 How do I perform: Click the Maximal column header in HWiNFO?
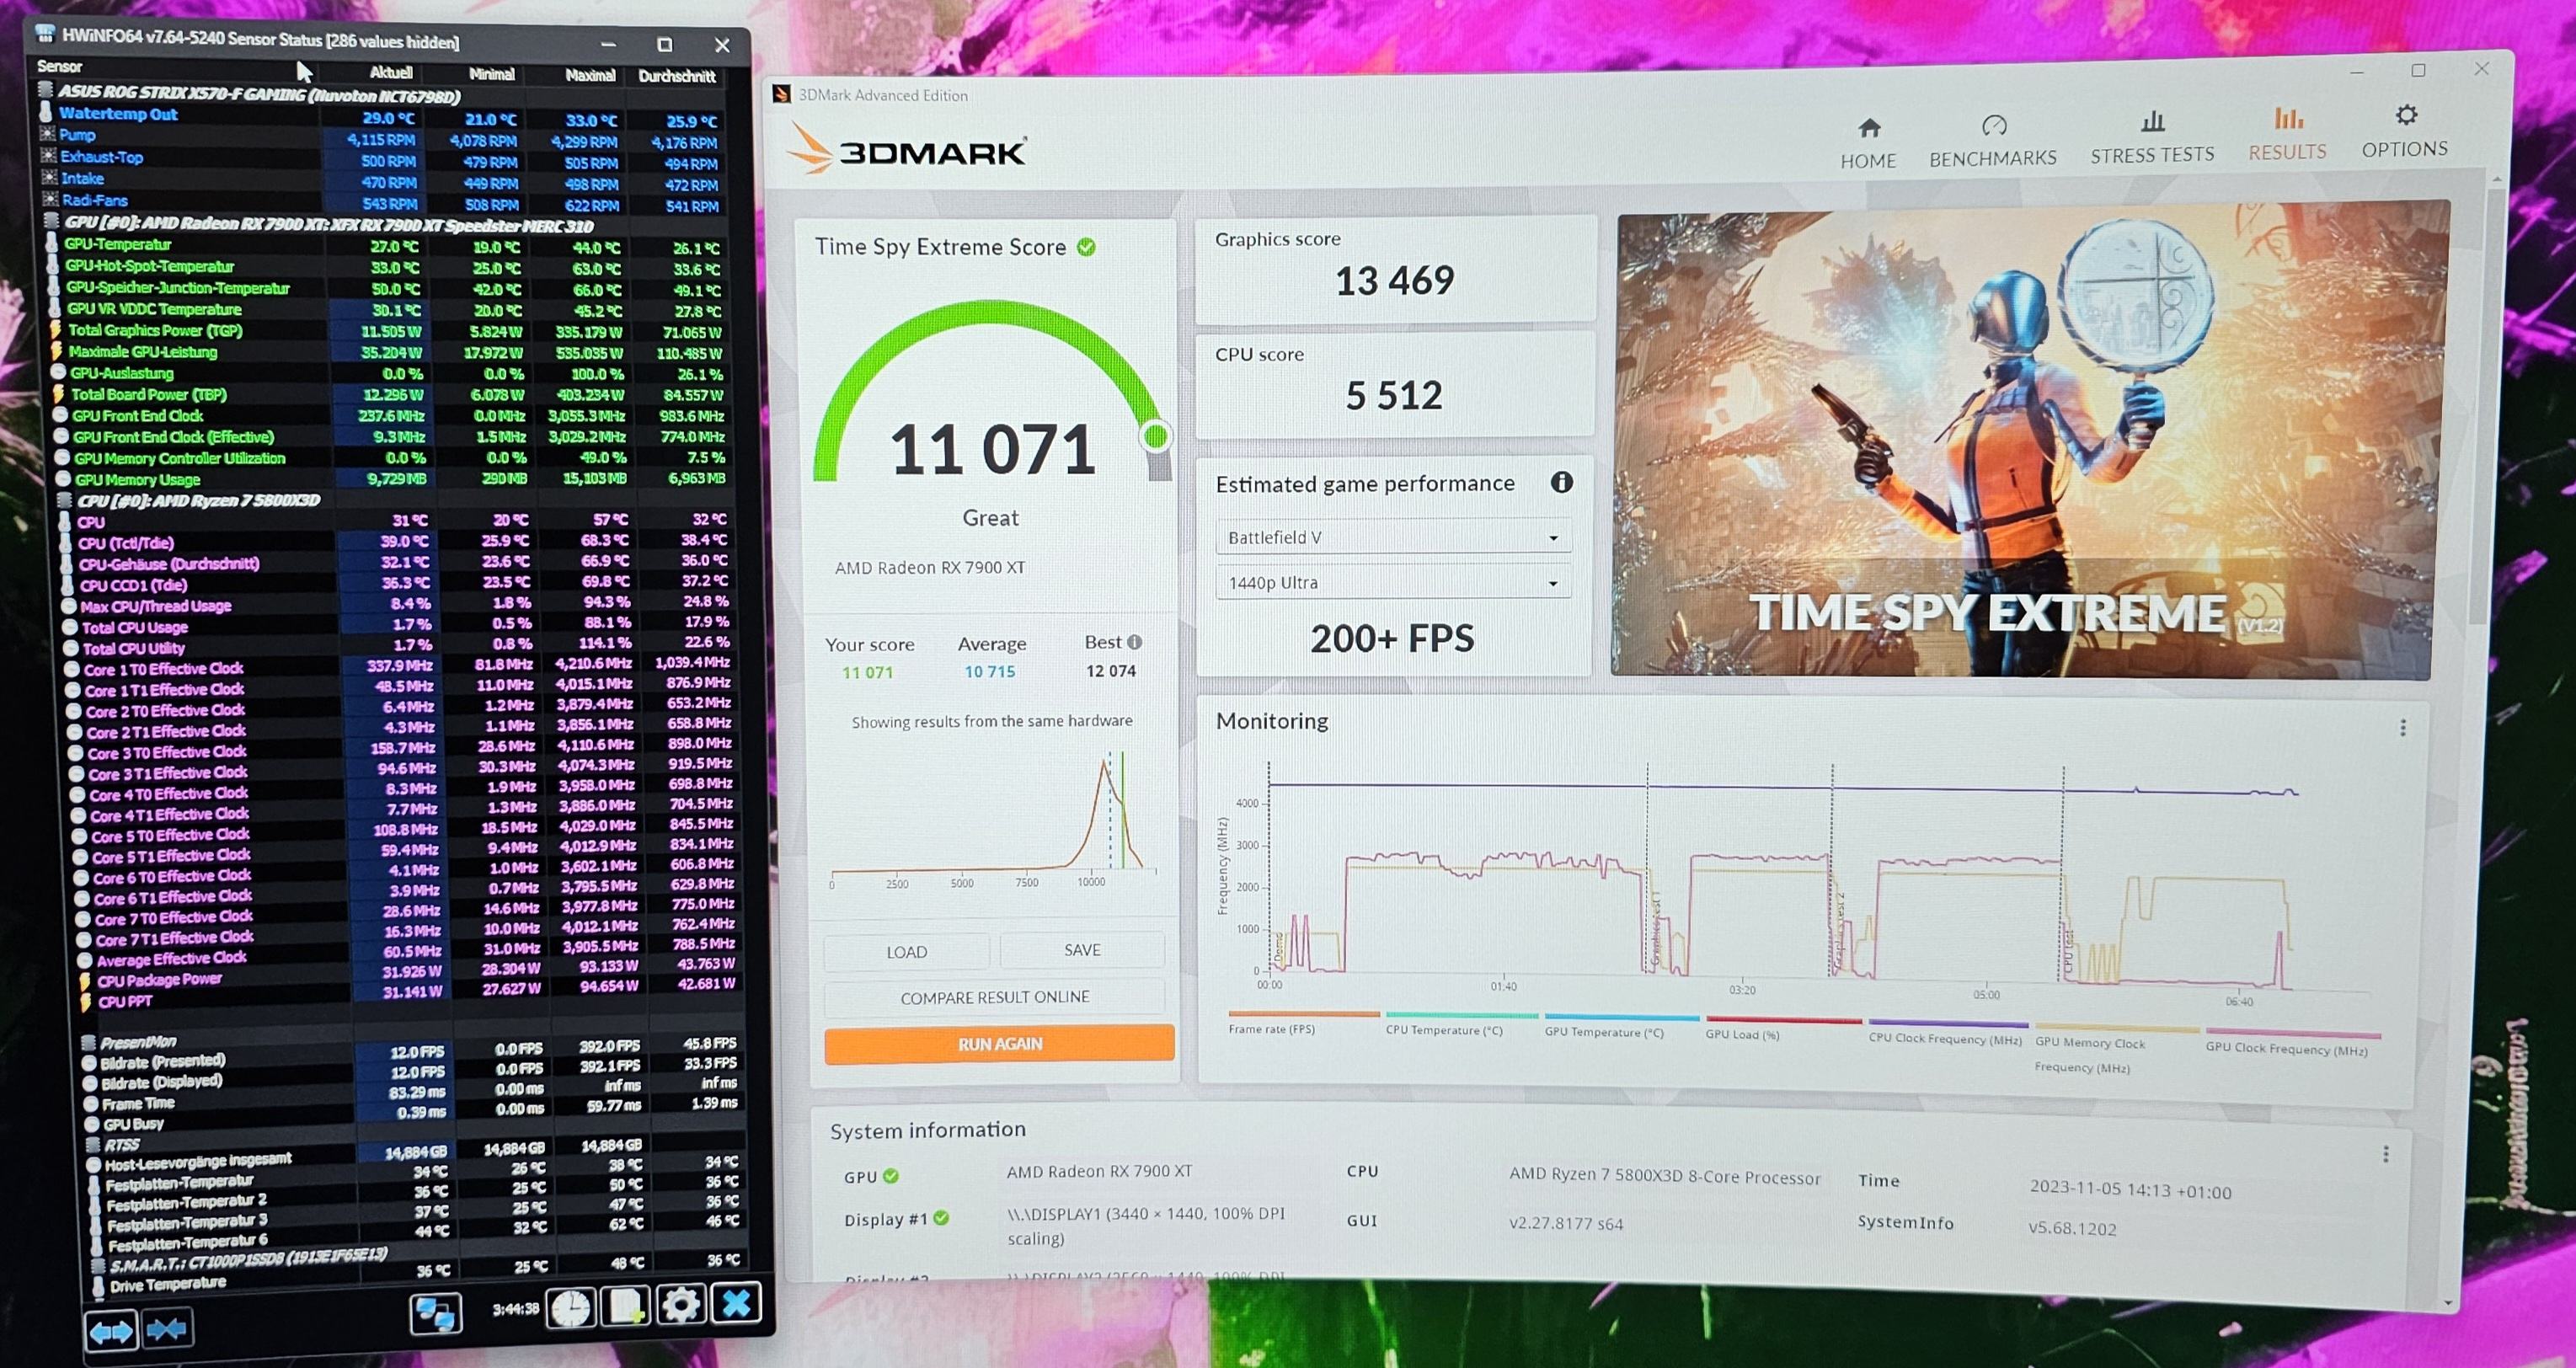click(590, 75)
